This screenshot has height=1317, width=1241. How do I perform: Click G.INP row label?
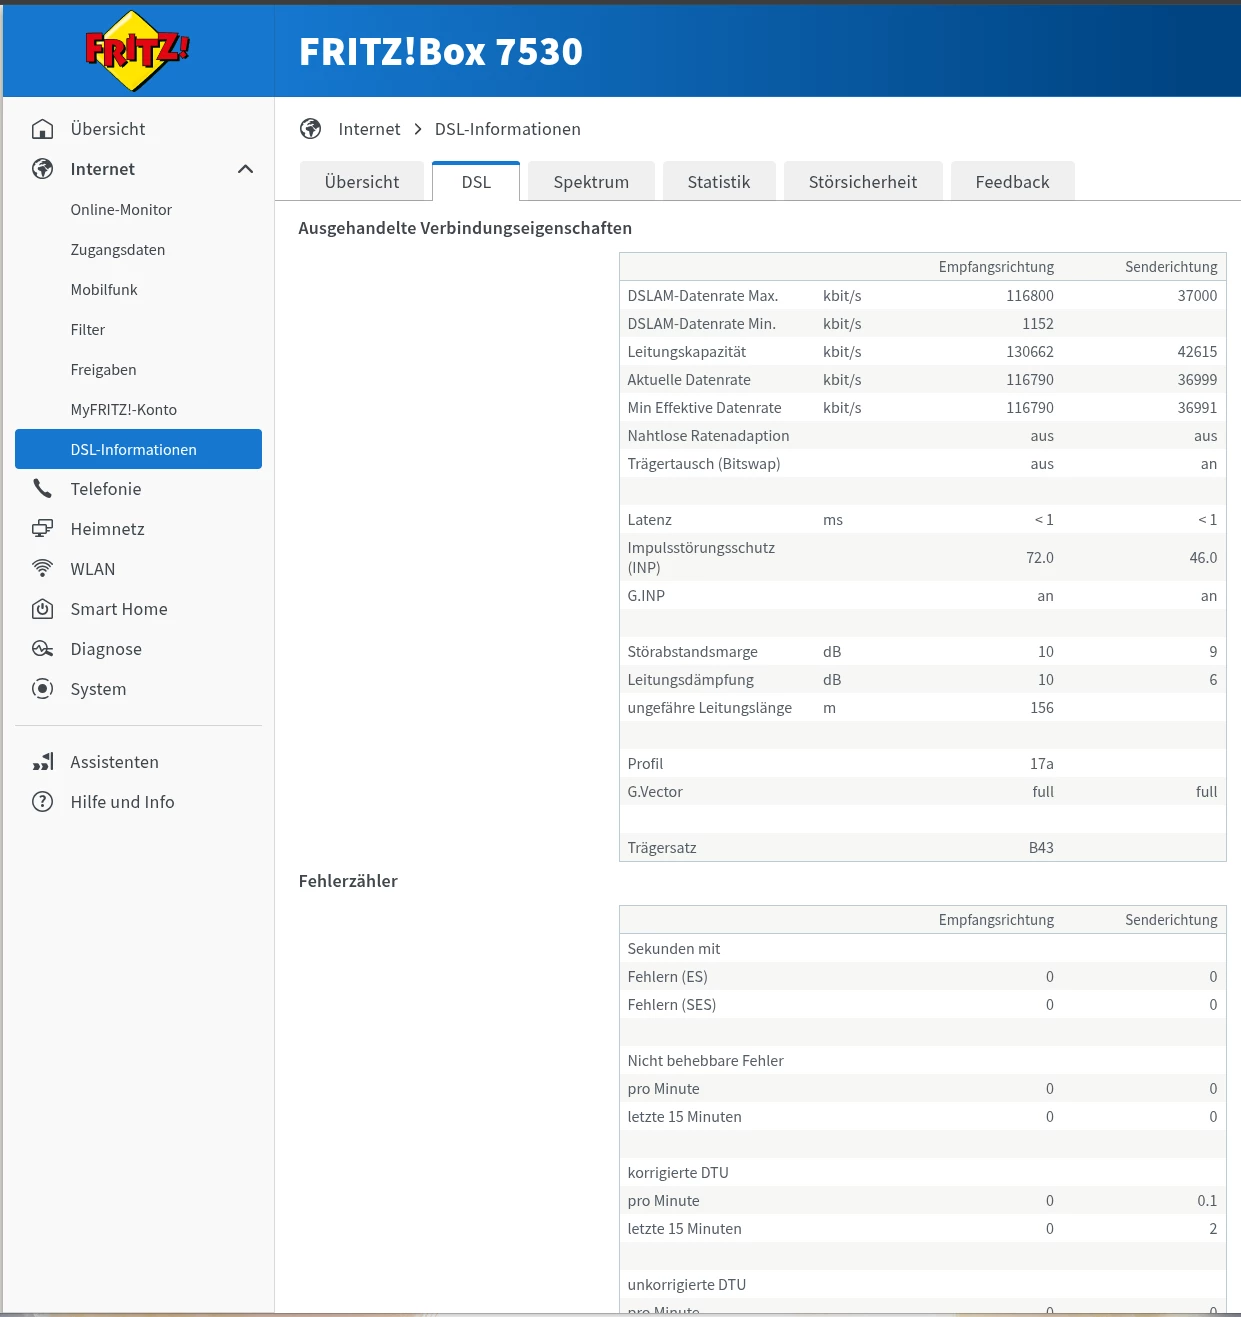pyautogui.click(x=646, y=596)
